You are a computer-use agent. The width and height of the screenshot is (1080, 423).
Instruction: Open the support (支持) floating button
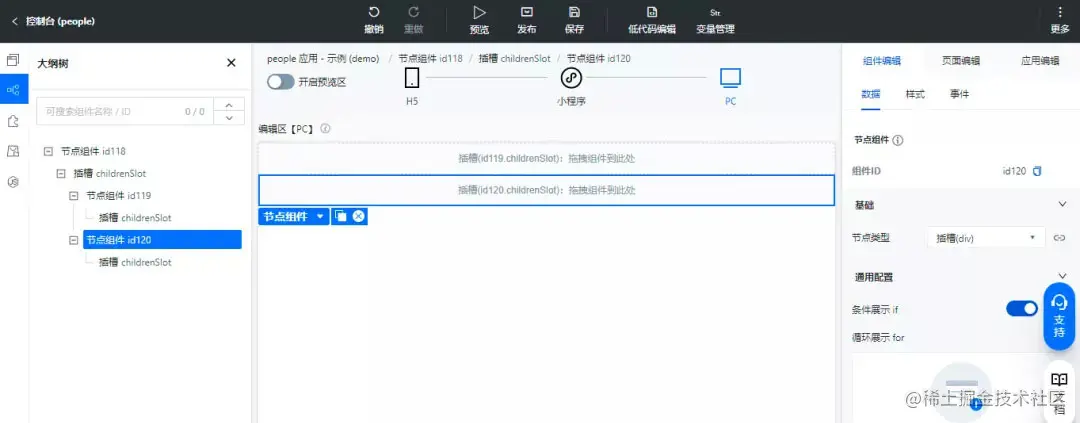pos(1059,317)
